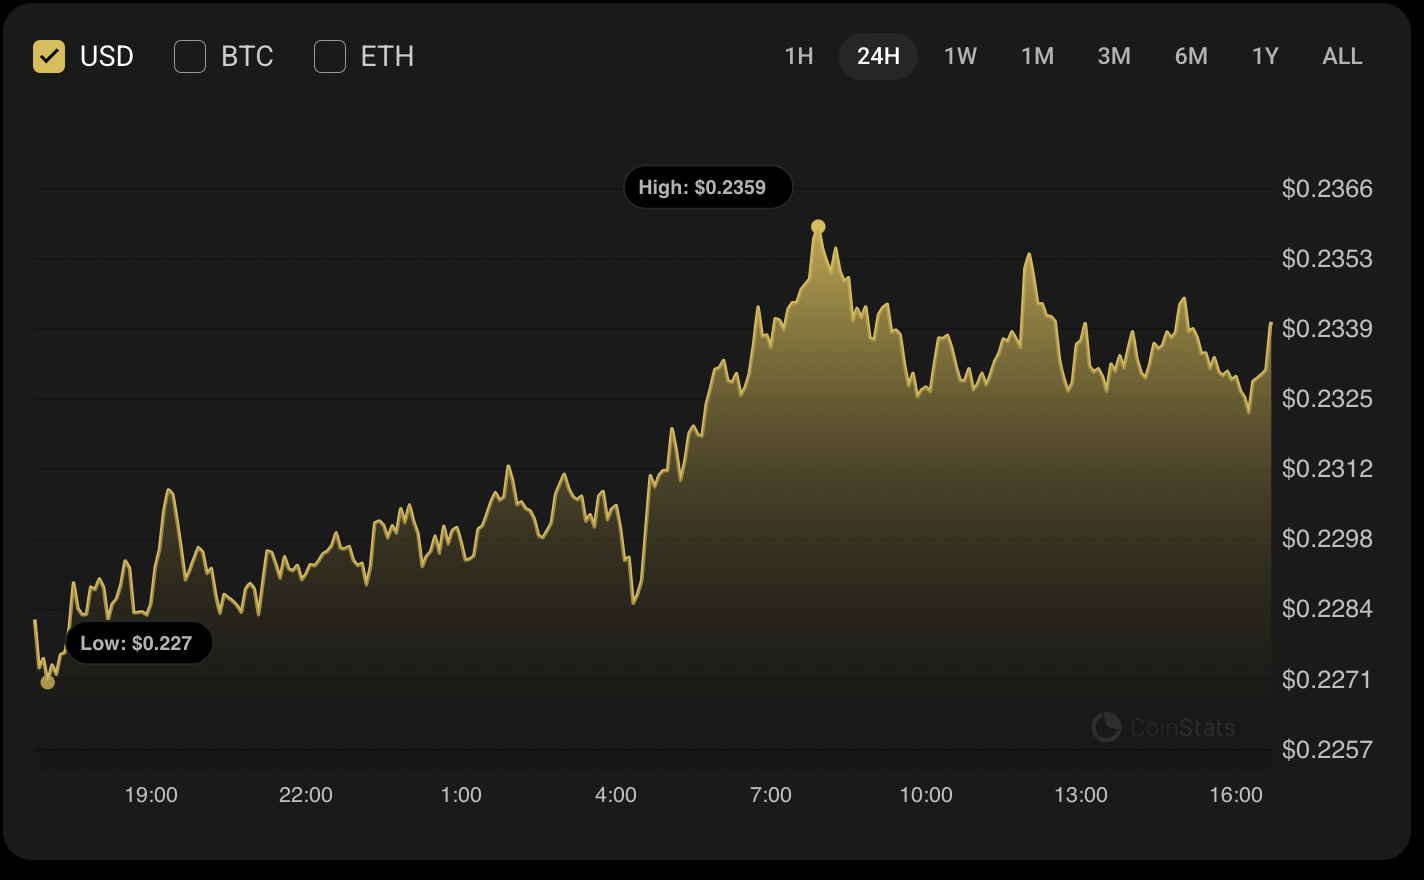Switch to the 1H time range
Screen dimensions: 1424x880
(x=799, y=57)
